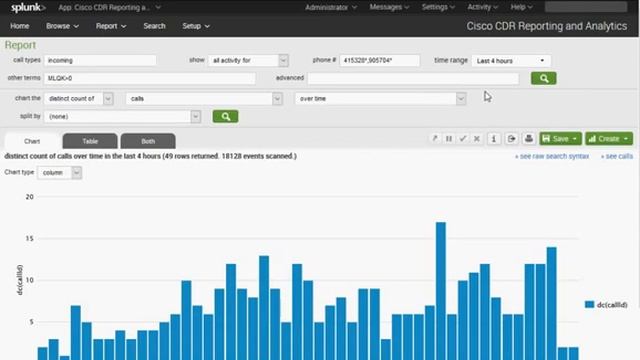640x360 pixels.
Task: Click the 'see calls' link
Action: click(617, 156)
